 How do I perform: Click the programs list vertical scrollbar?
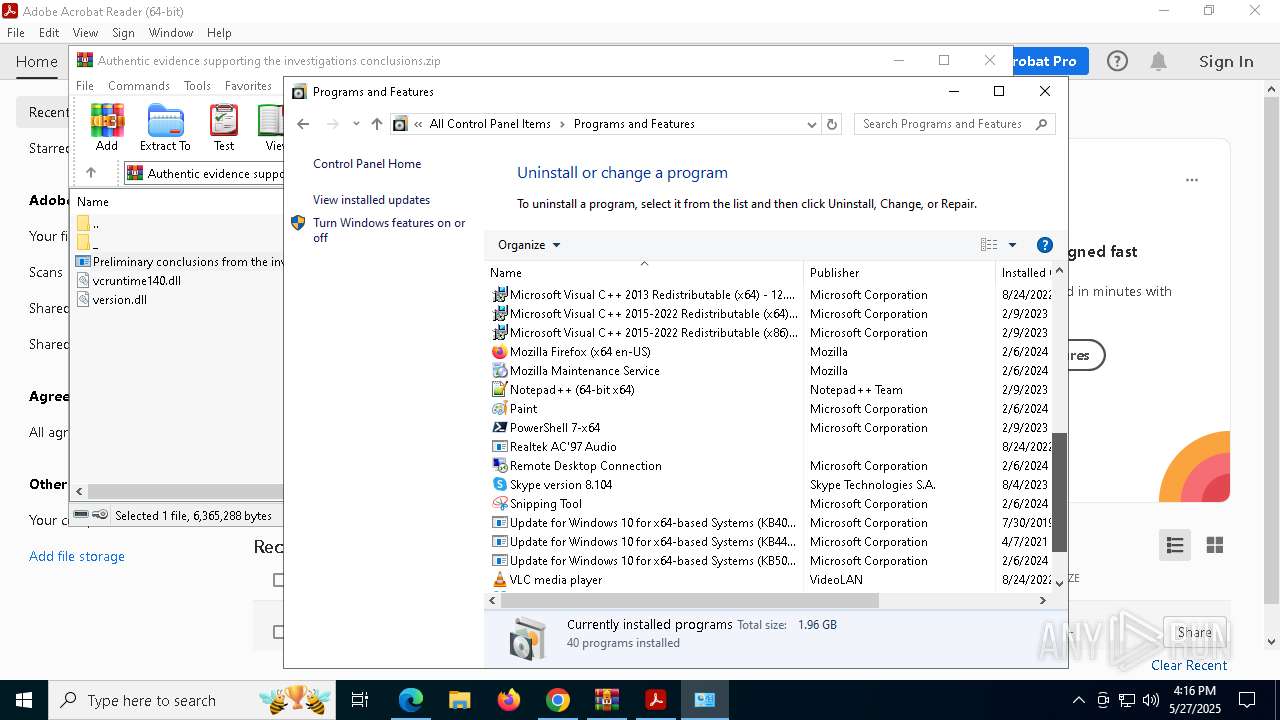point(1059,493)
